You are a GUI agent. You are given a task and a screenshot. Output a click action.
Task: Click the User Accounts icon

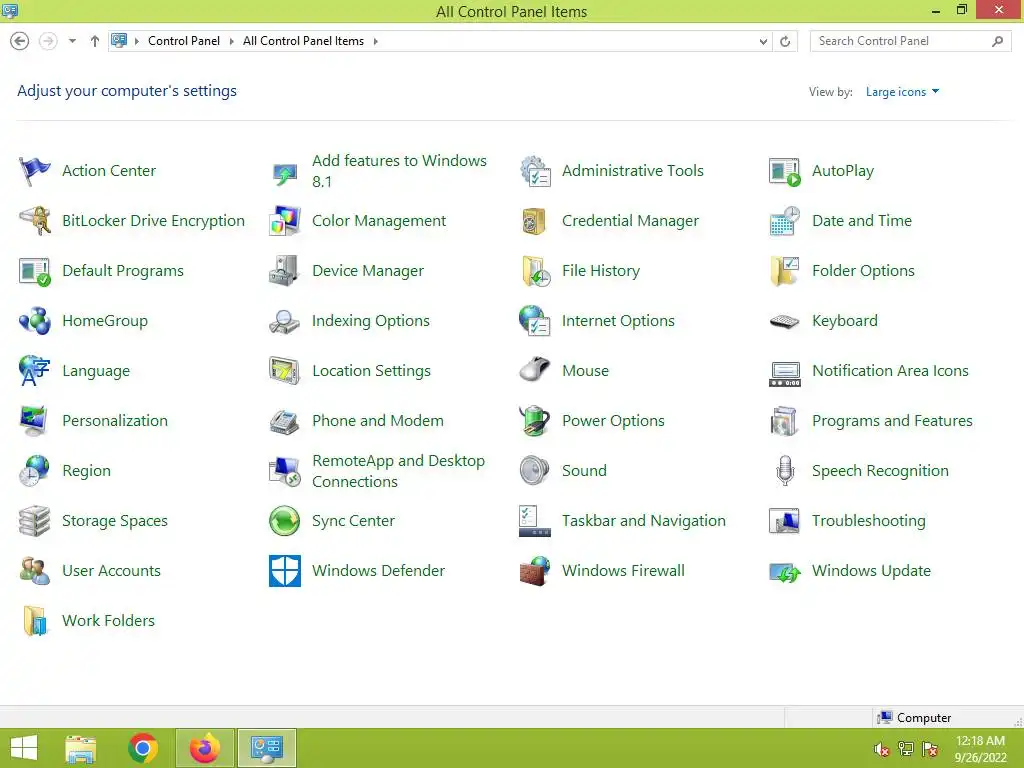click(34, 571)
